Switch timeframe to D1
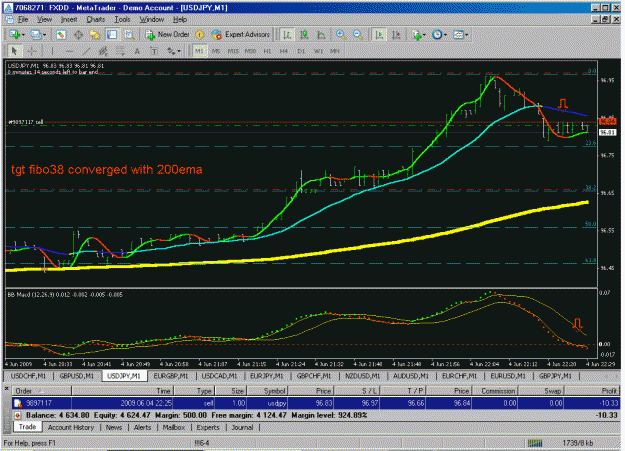The height and width of the screenshot is (451, 625). tap(301, 51)
